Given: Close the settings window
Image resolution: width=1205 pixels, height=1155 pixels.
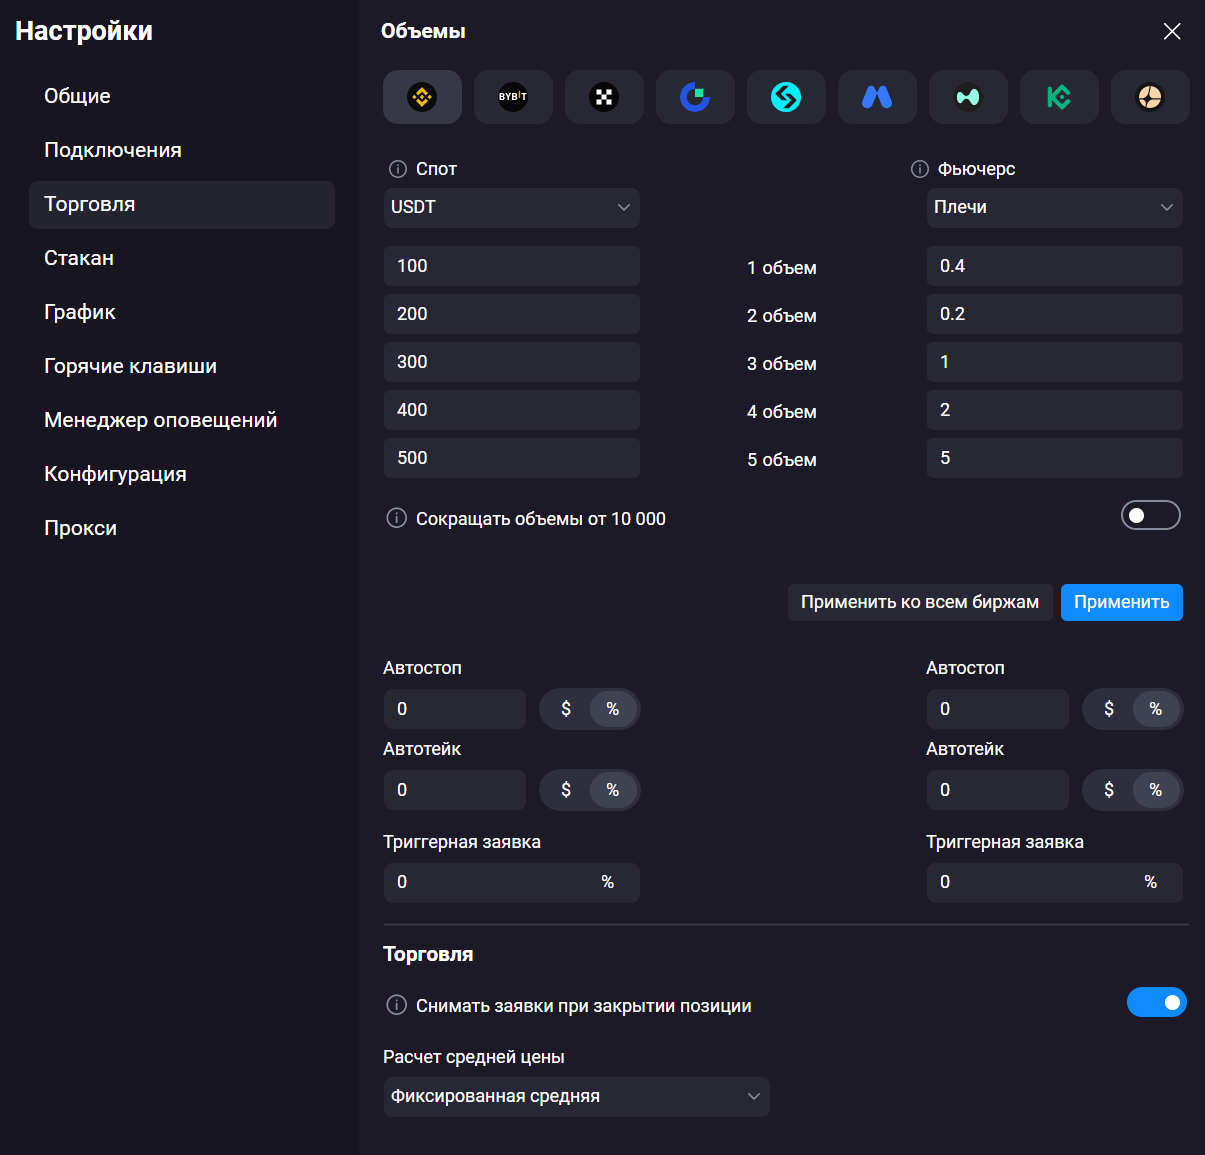Looking at the screenshot, I should click(x=1172, y=31).
